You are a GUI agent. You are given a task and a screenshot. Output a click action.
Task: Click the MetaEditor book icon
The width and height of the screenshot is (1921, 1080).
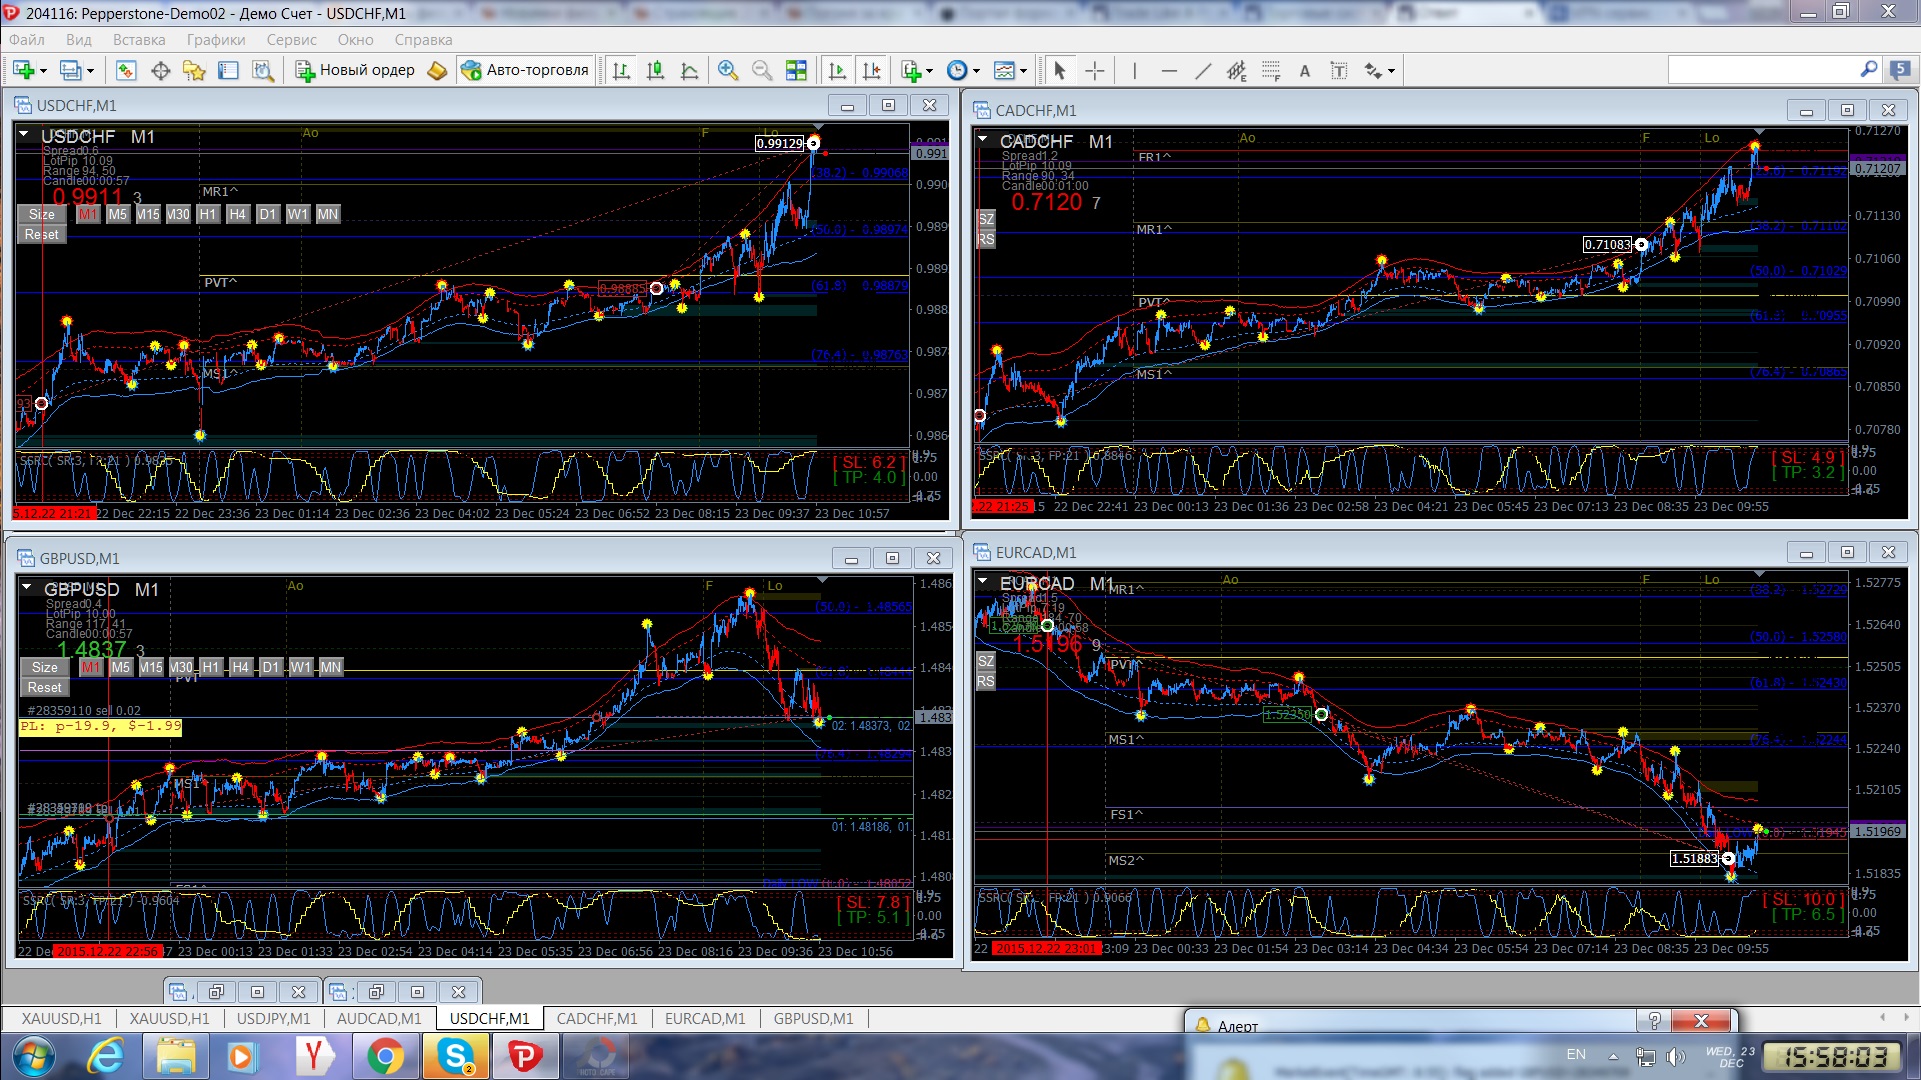437,70
